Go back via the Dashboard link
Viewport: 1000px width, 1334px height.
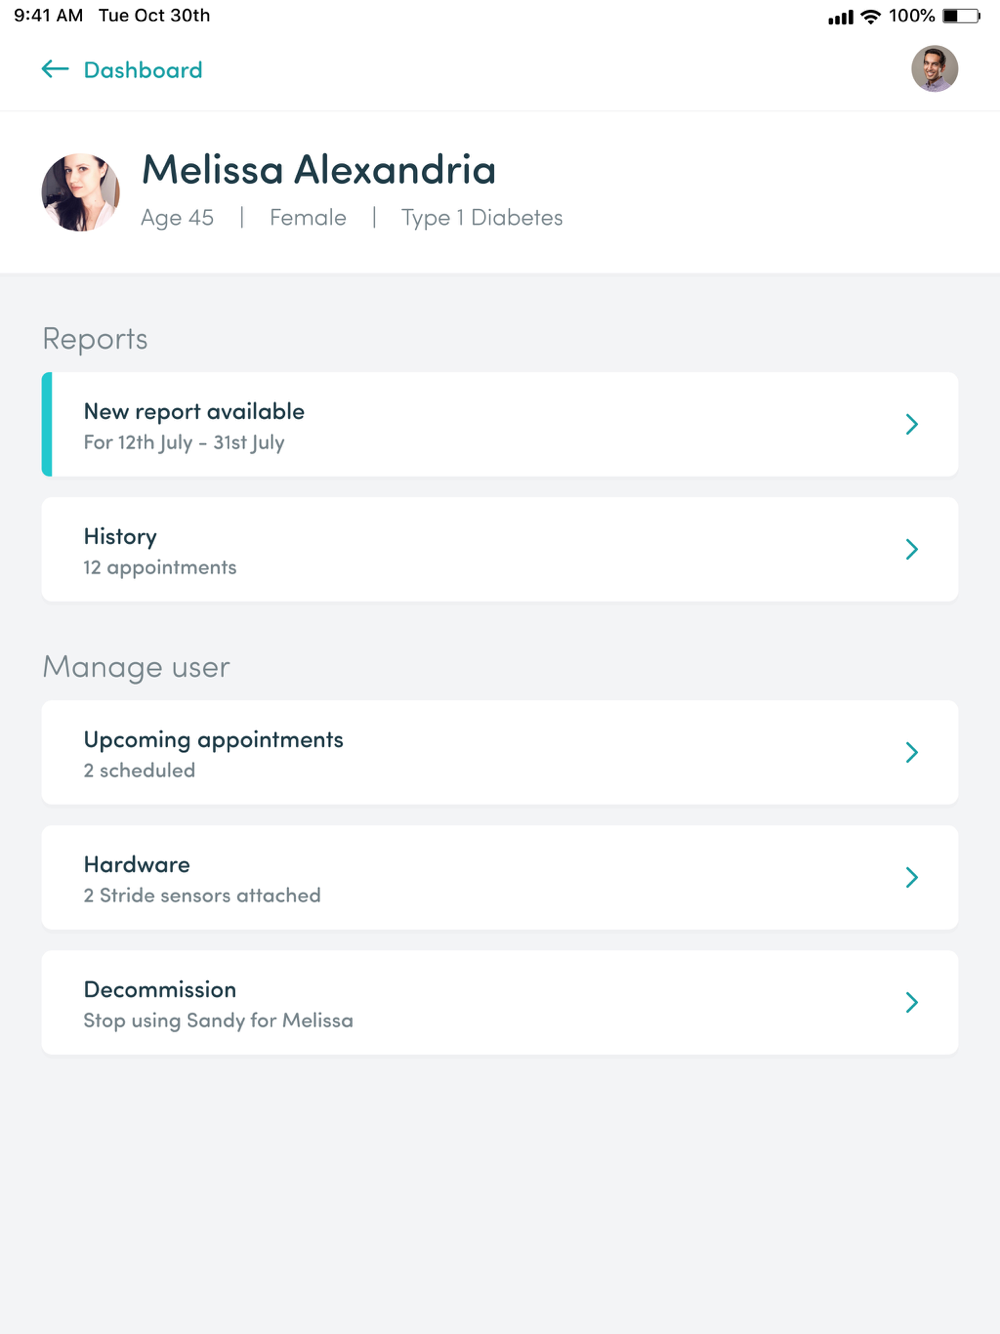pos(143,70)
